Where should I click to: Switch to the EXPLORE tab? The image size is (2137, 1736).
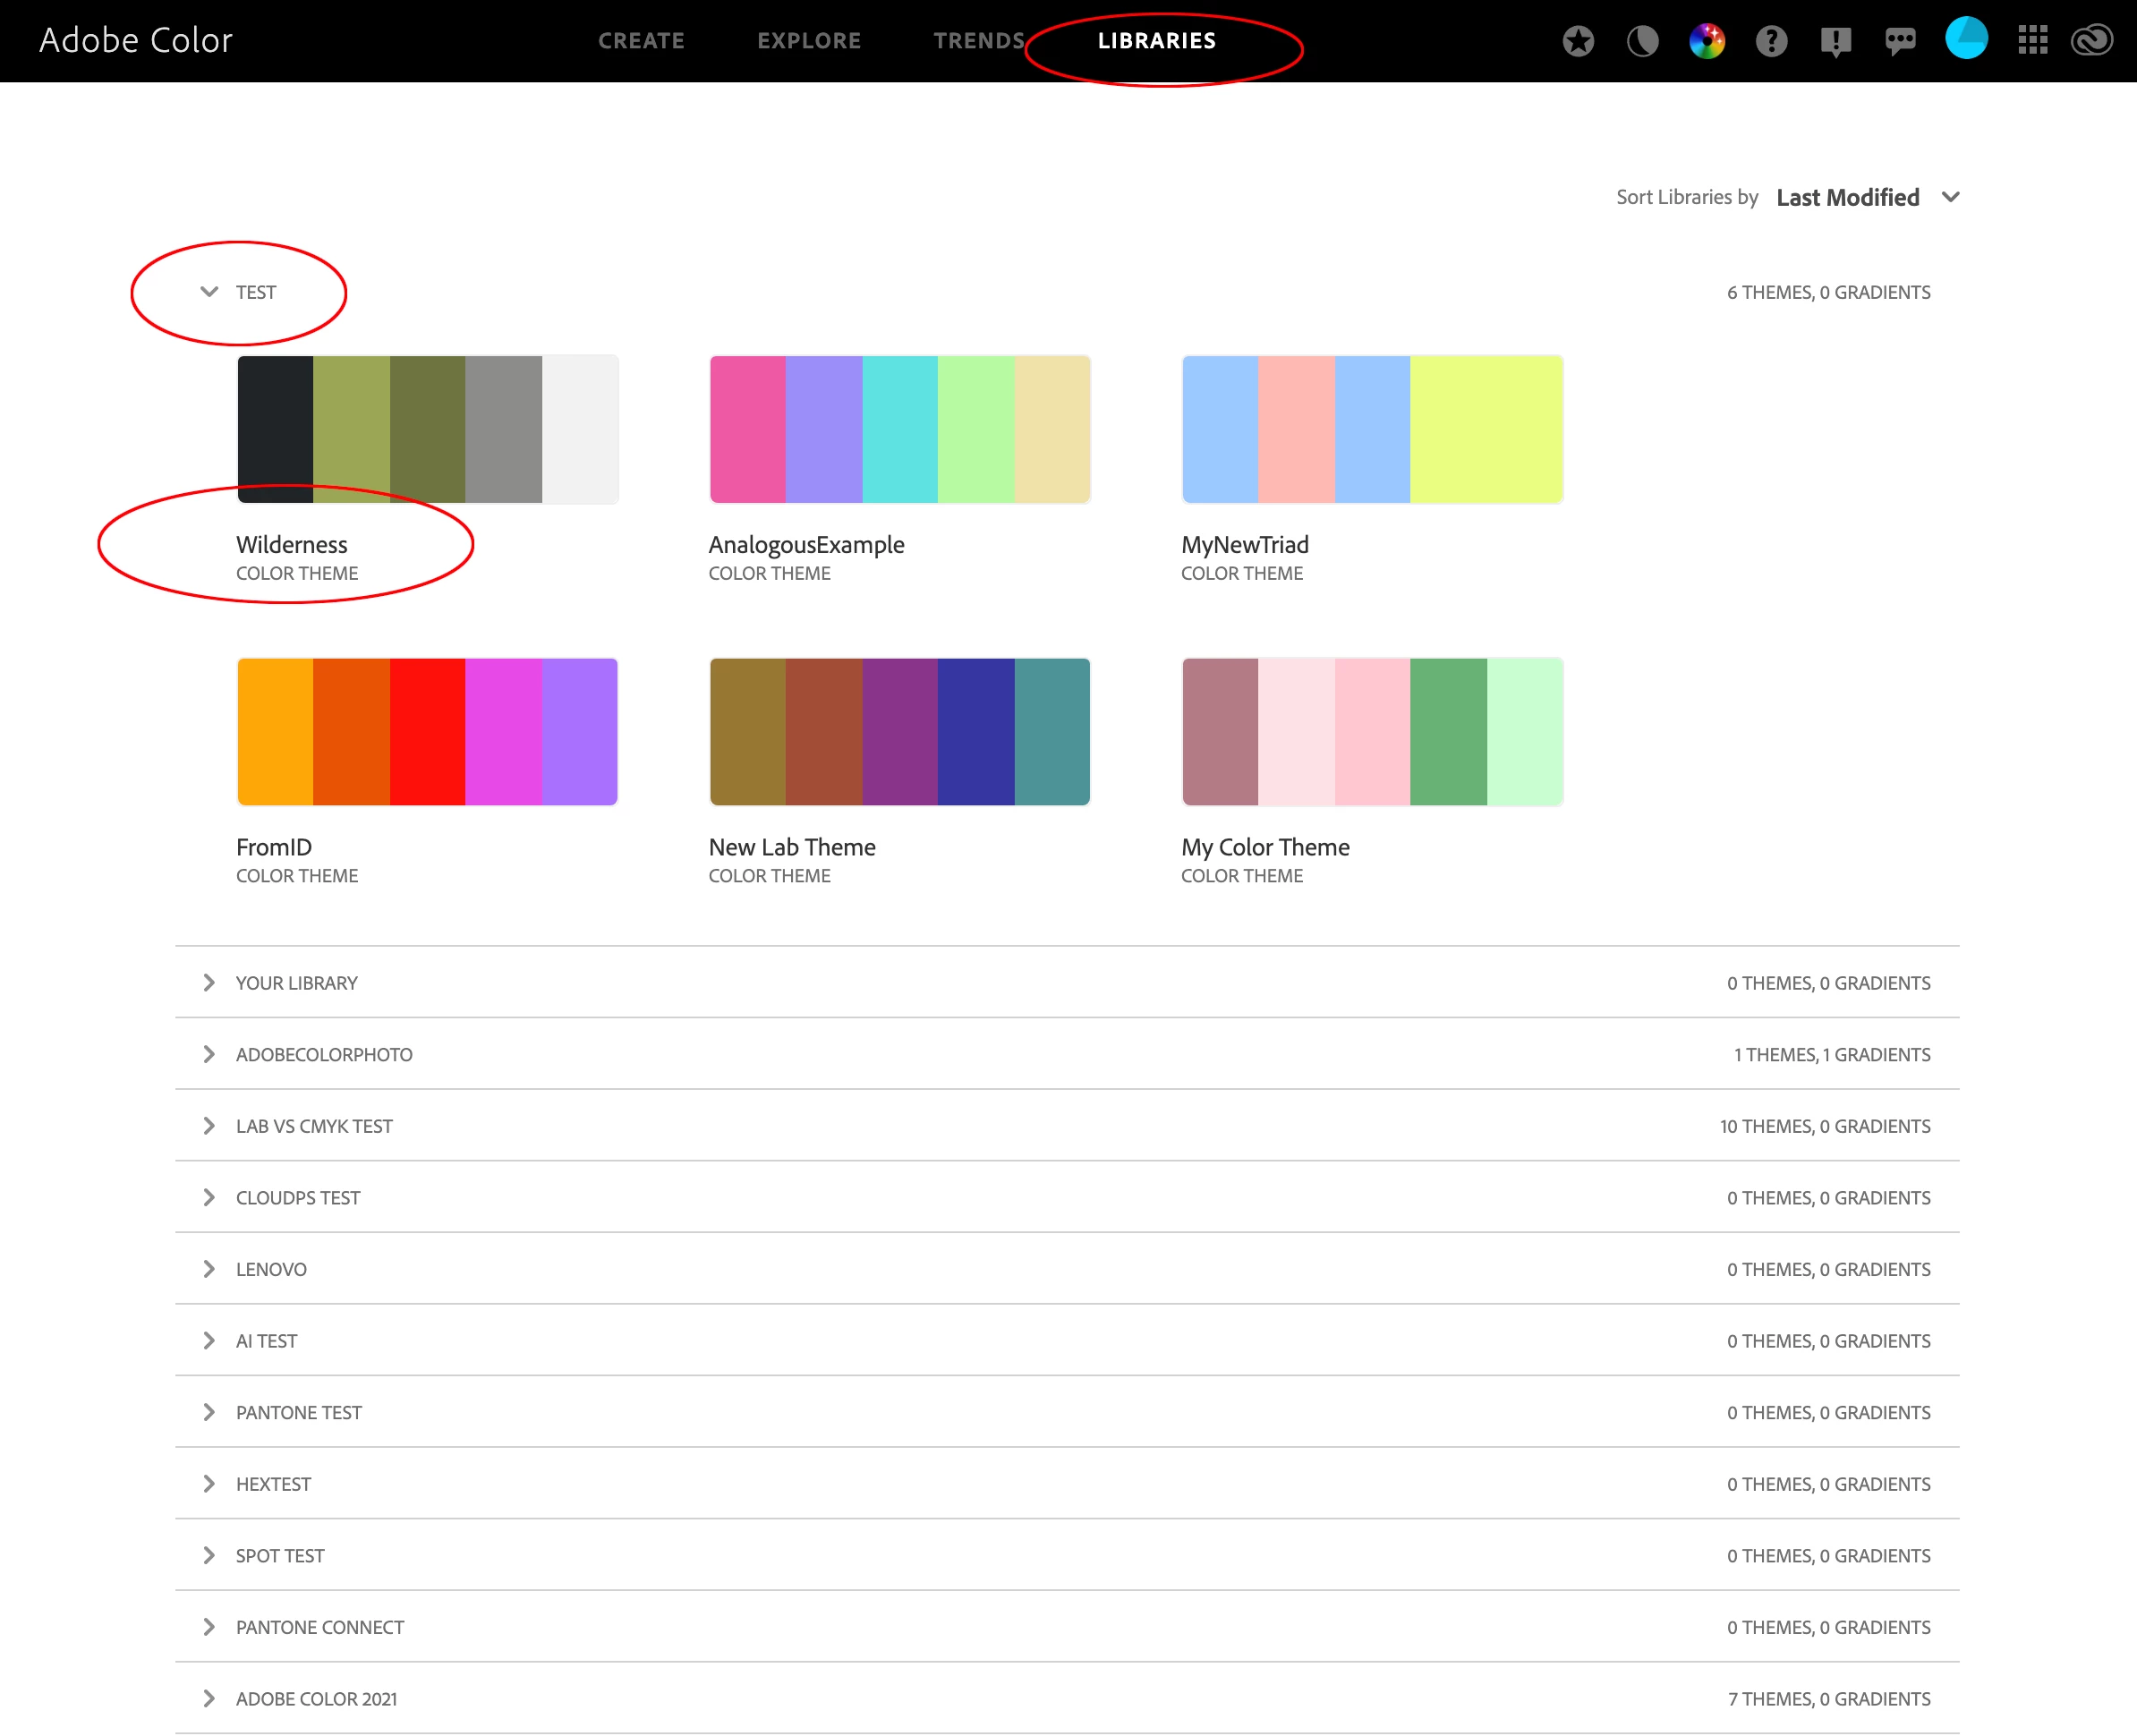[x=809, y=41]
